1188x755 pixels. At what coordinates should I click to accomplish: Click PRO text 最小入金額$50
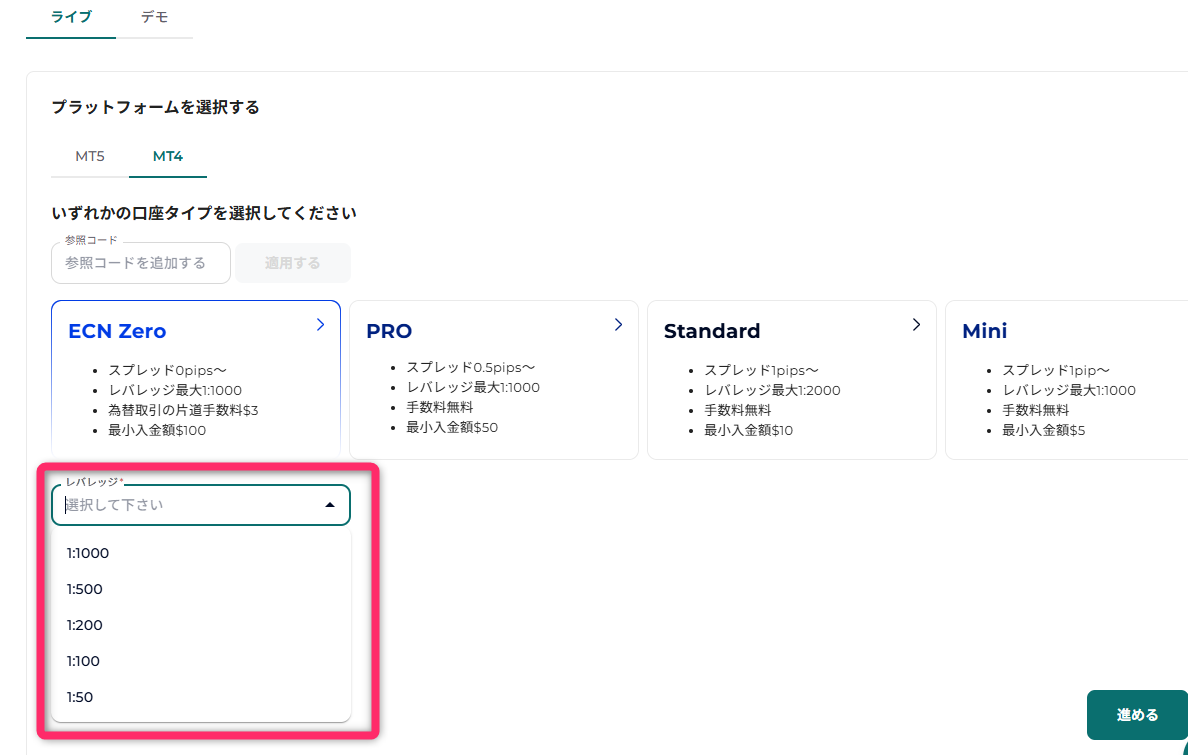452,428
